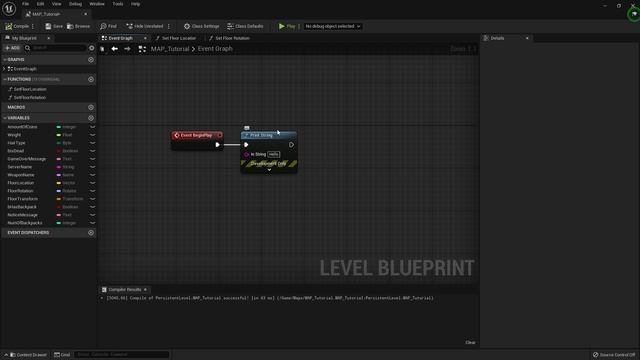The image size is (640, 360).
Task: Start Play in editor
Action: (x=287, y=26)
